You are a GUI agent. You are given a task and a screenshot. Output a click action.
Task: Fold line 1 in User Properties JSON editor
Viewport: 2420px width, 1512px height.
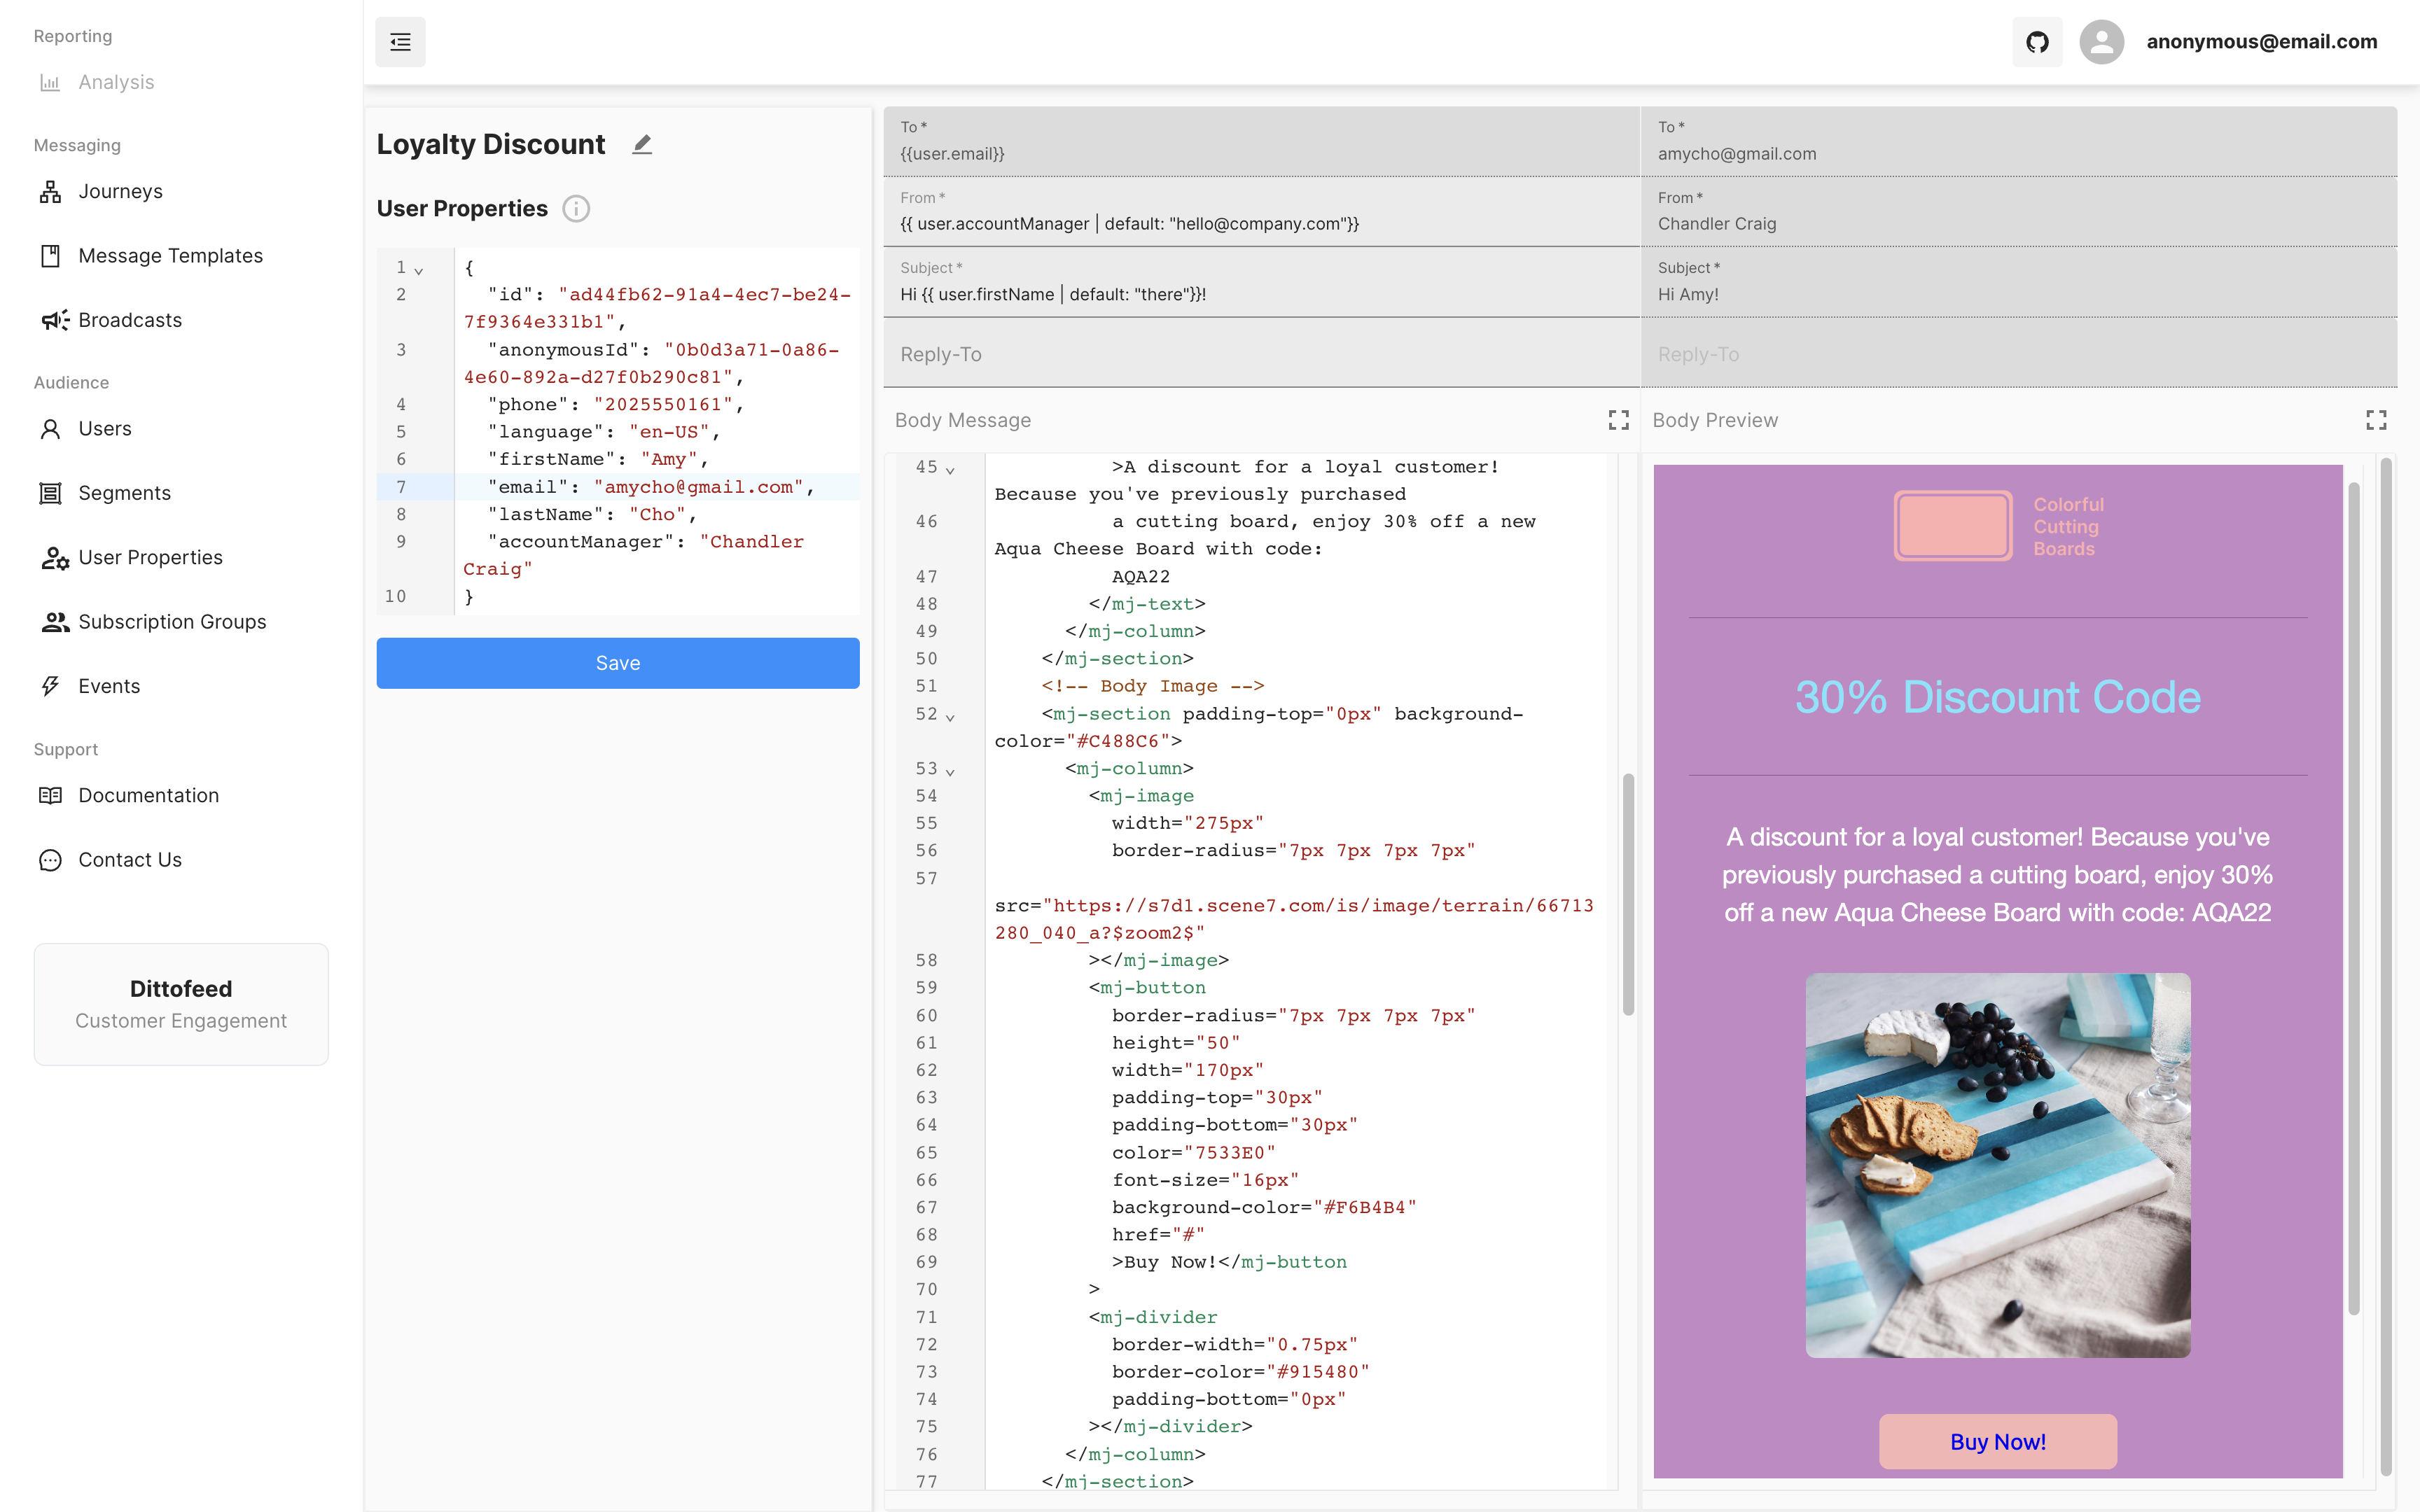[x=419, y=270]
